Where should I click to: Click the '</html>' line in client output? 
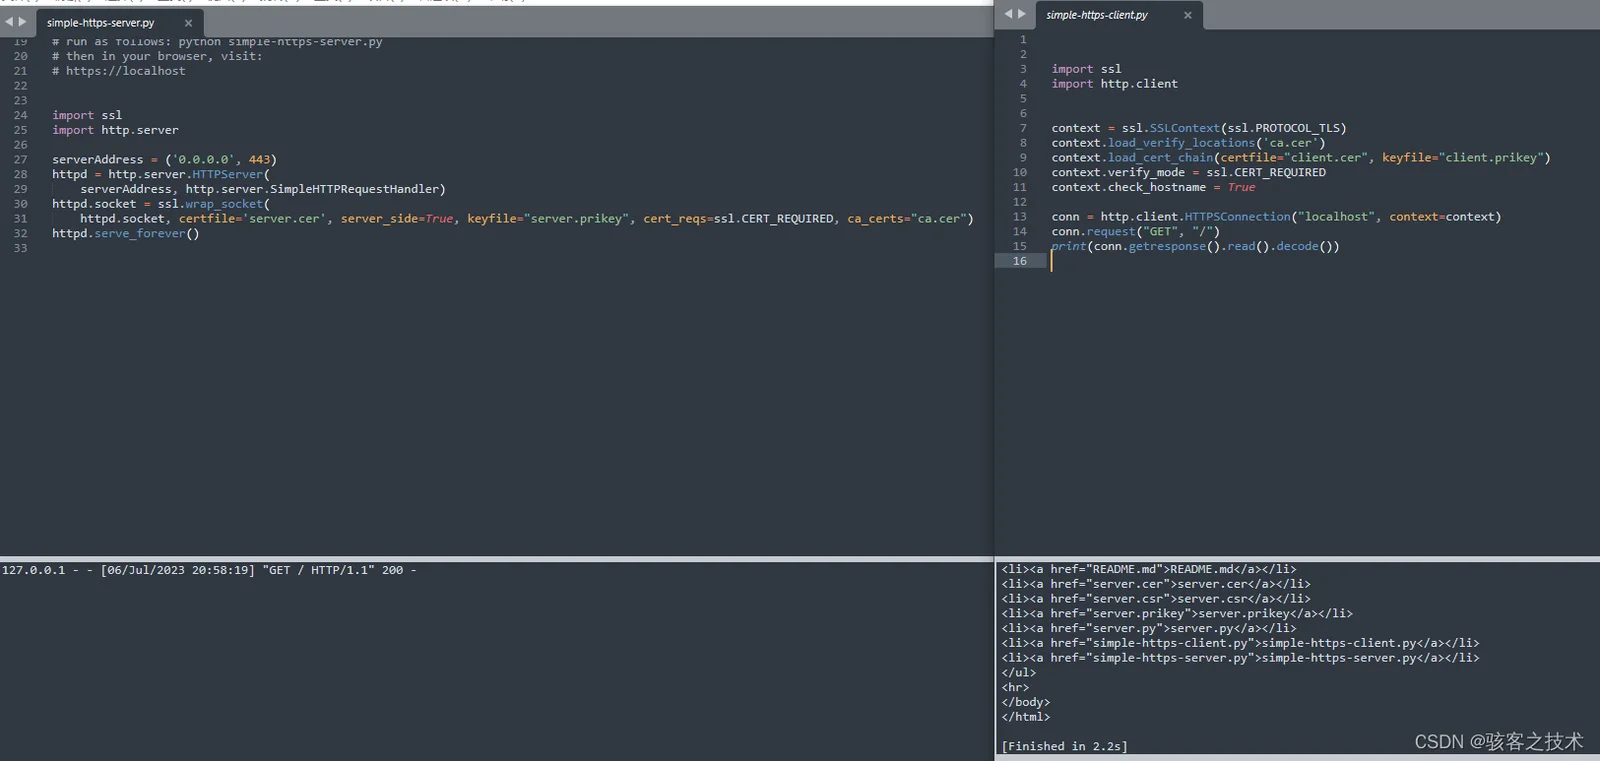[1026, 717]
